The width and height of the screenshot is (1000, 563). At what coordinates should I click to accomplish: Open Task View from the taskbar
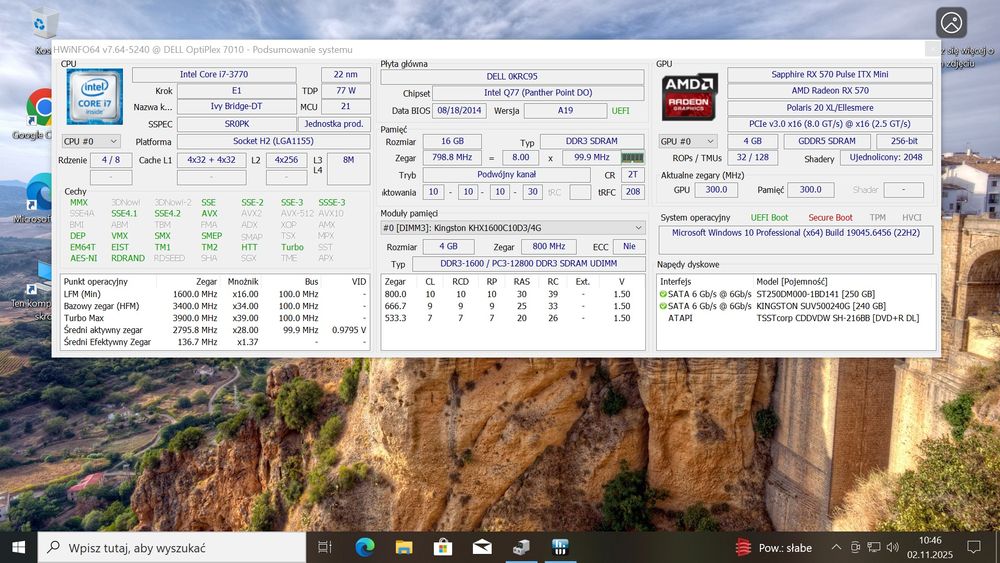tap(325, 547)
